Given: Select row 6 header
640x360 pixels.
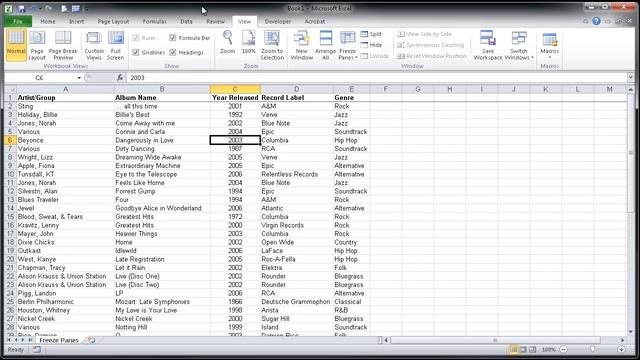Looking at the screenshot, I should (10, 140).
